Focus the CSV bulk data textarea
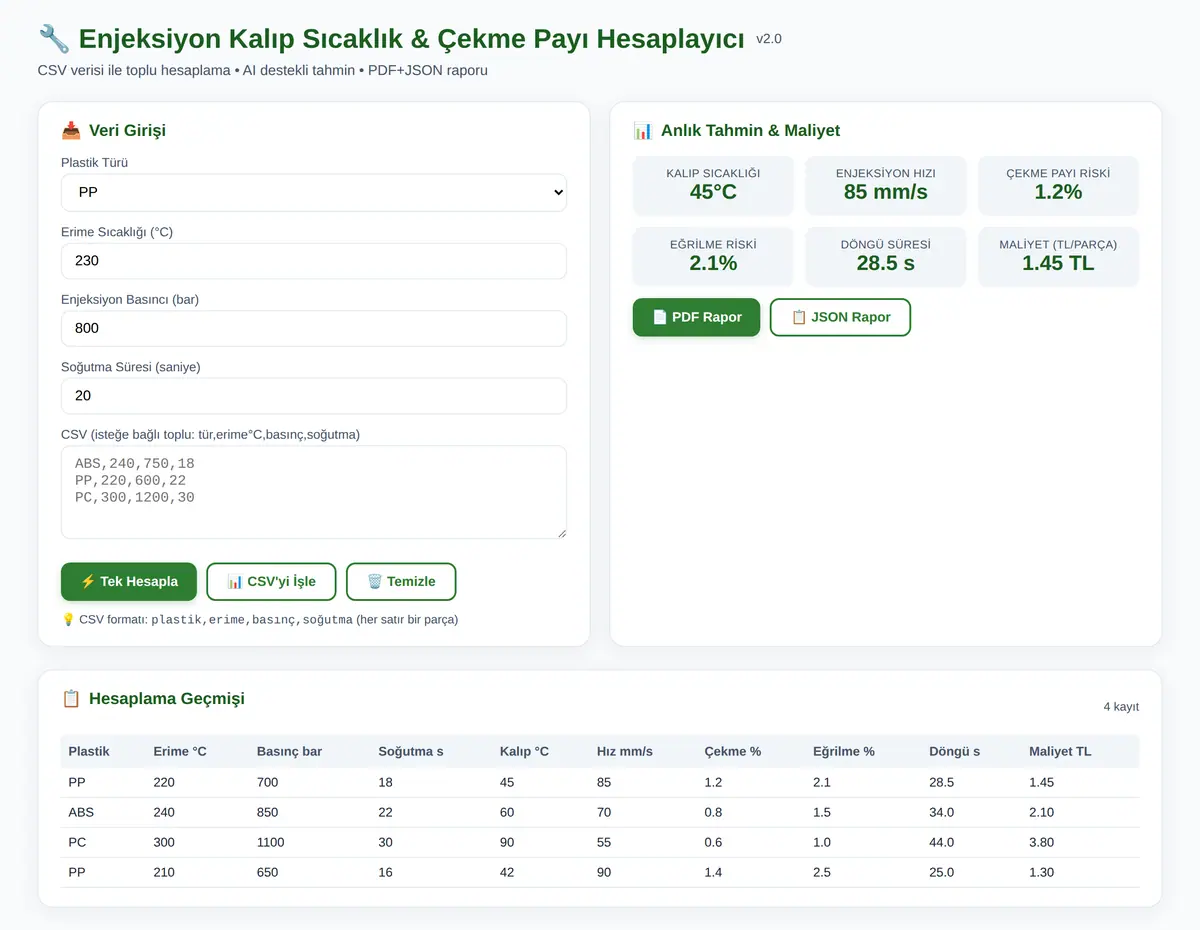This screenshot has height=930, width=1200. pos(313,492)
